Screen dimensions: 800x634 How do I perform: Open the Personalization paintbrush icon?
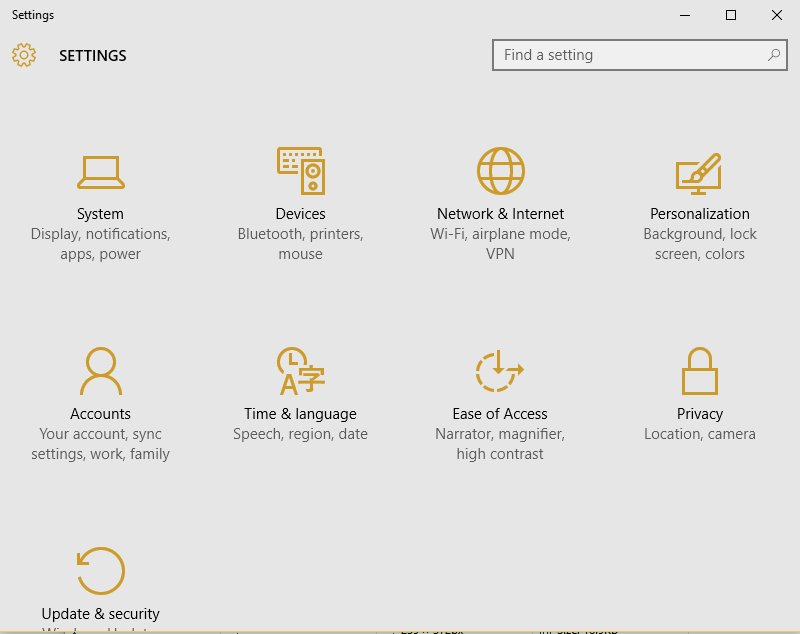699,173
